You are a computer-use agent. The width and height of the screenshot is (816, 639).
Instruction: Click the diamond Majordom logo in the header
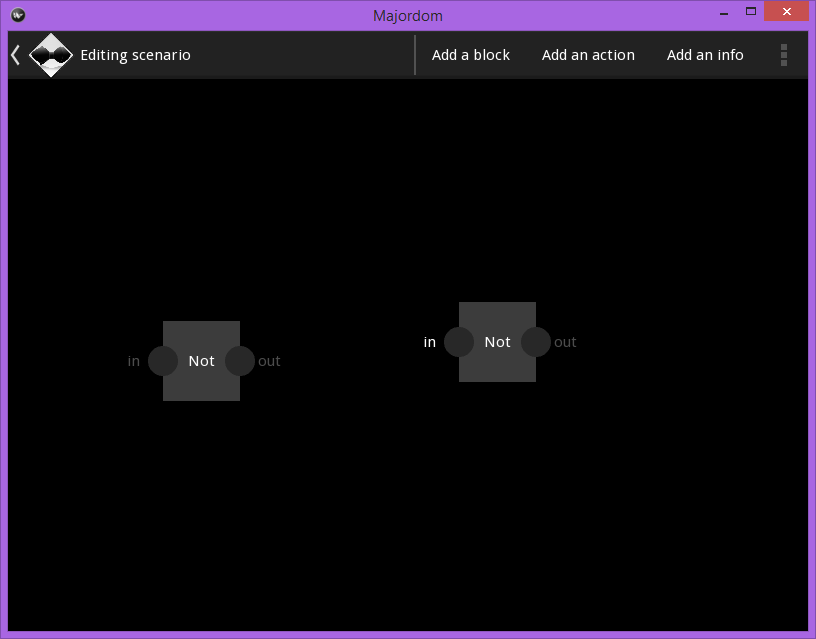[51, 55]
